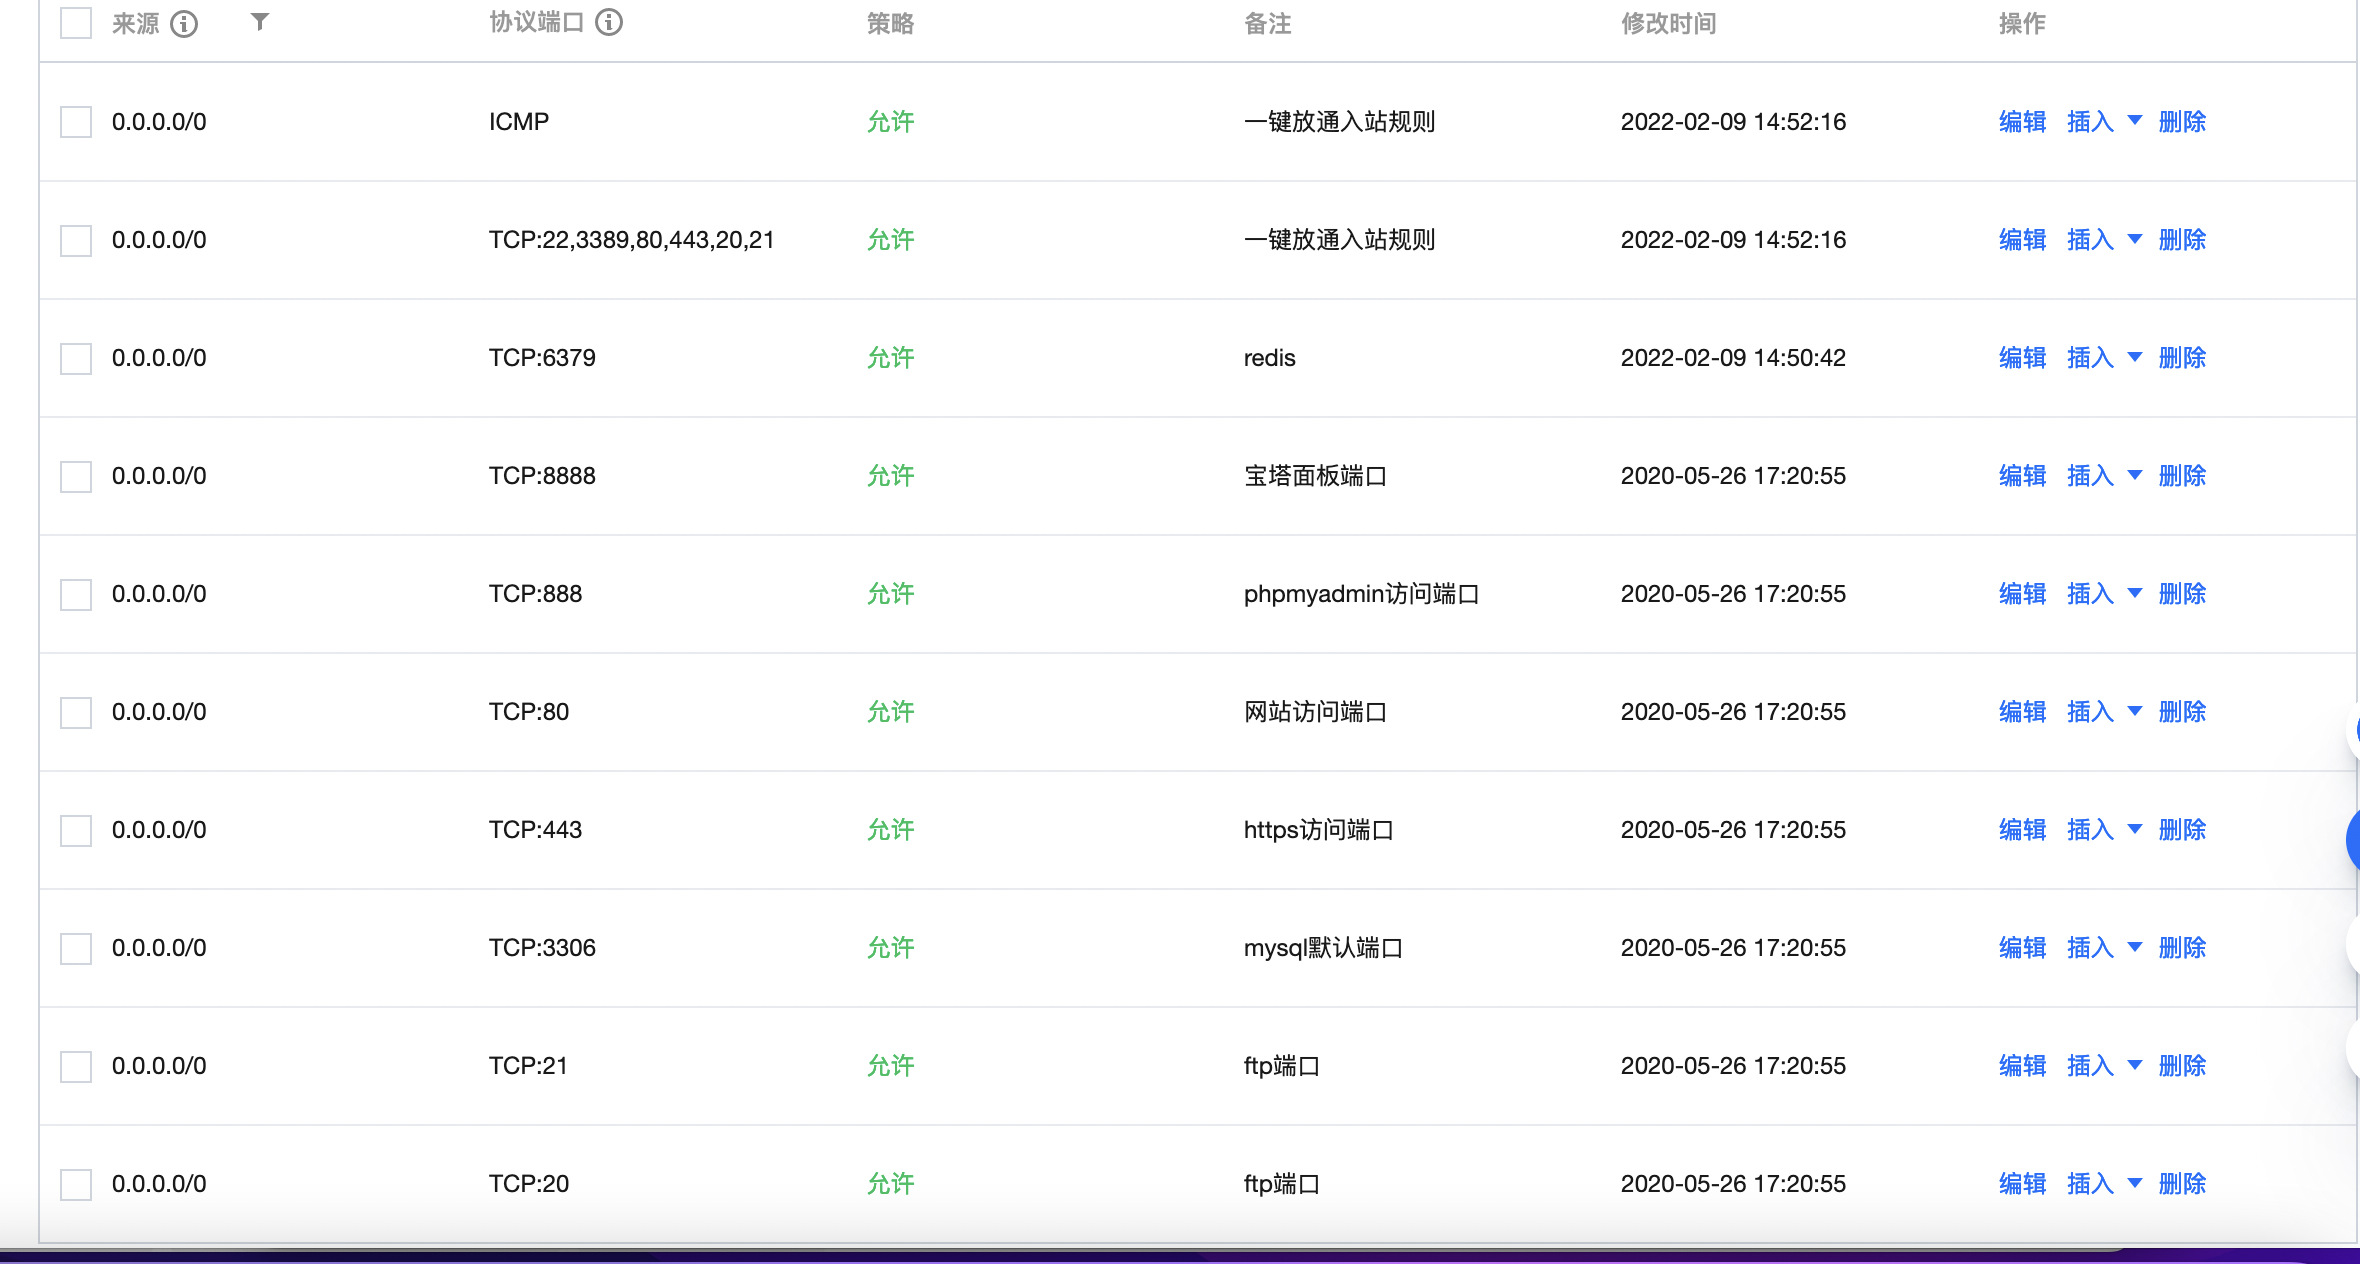Image resolution: width=2360 pixels, height=1264 pixels.
Task: Delete the TCP:20 ftp rule
Action: (x=2182, y=1184)
